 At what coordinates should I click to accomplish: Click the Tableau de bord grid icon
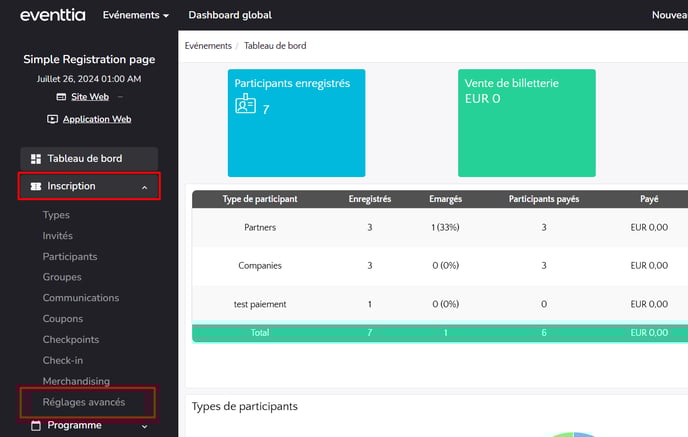tap(36, 159)
